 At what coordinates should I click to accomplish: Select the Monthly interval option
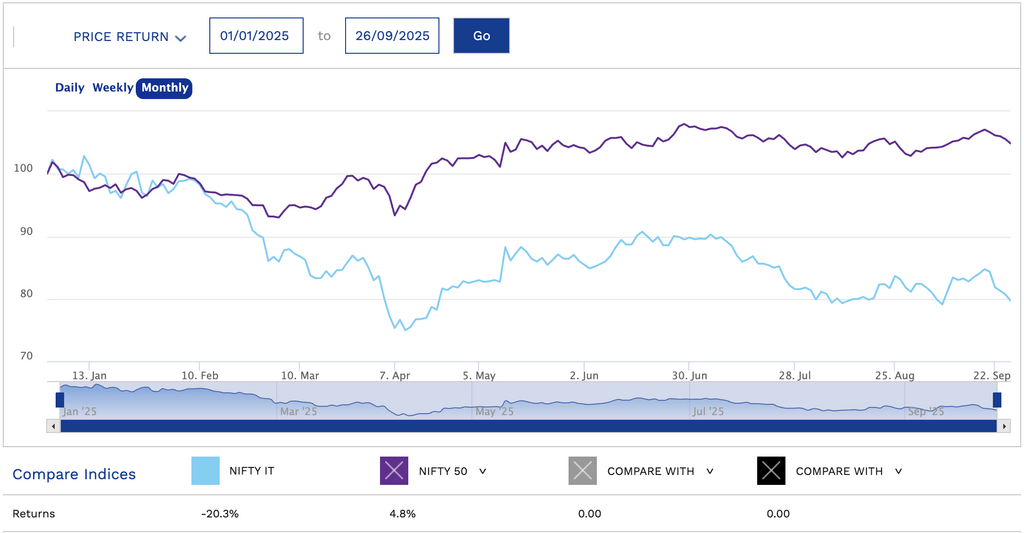click(x=165, y=88)
